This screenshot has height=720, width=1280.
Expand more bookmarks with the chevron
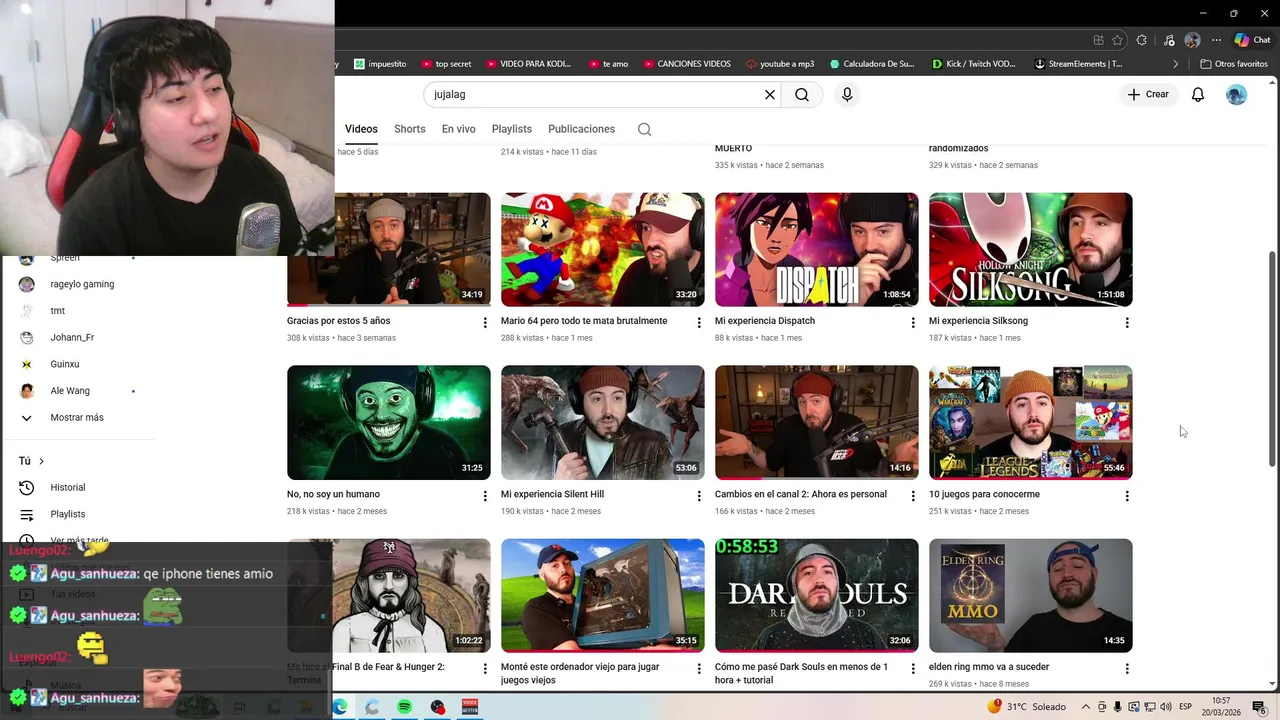point(1178,64)
